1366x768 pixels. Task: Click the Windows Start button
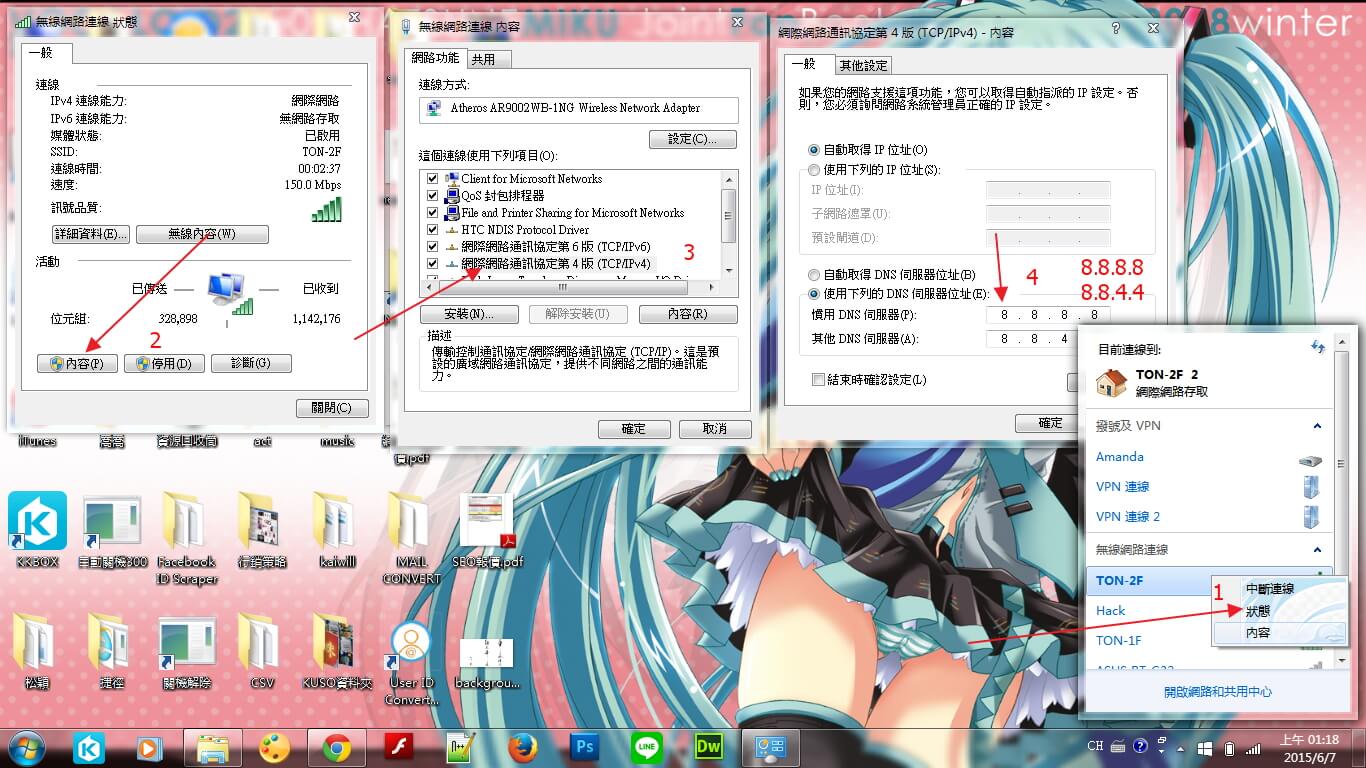pyautogui.click(x=27, y=747)
